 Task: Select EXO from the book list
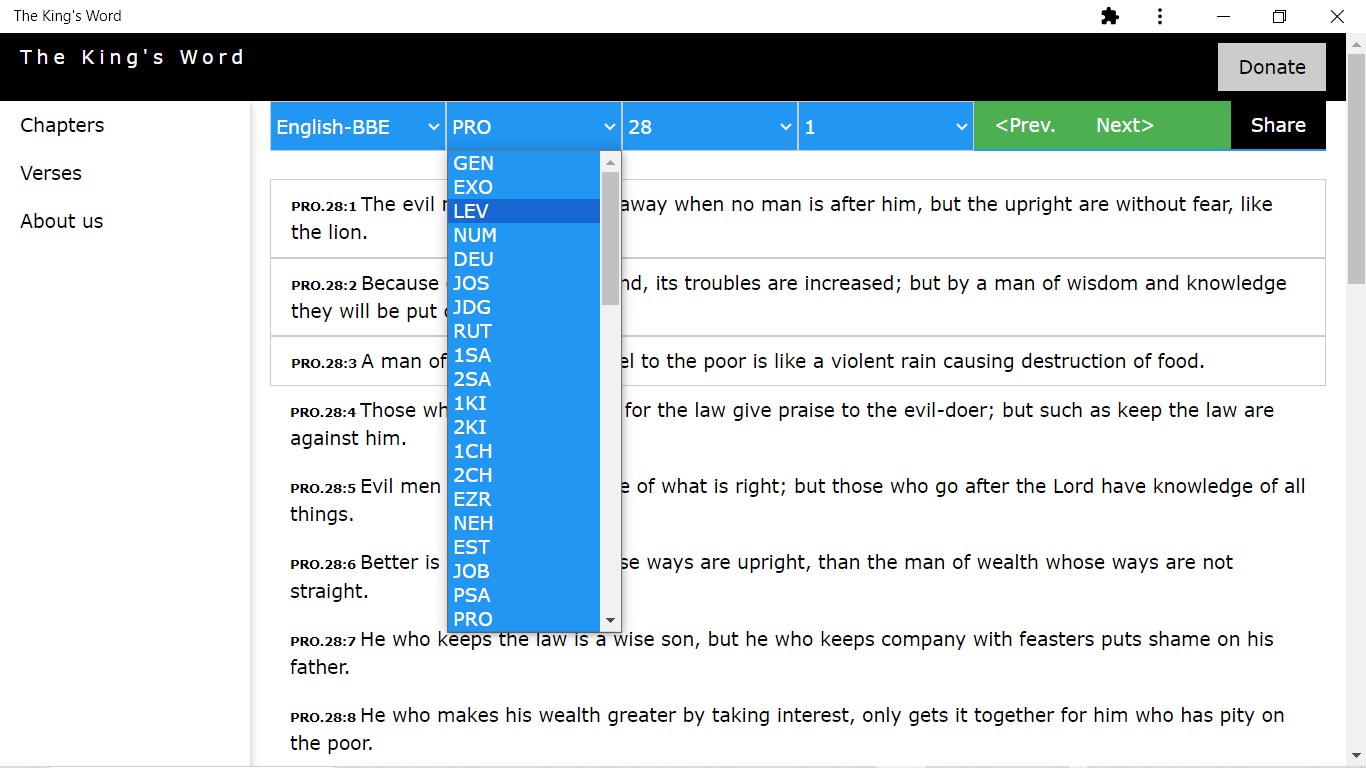point(524,187)
